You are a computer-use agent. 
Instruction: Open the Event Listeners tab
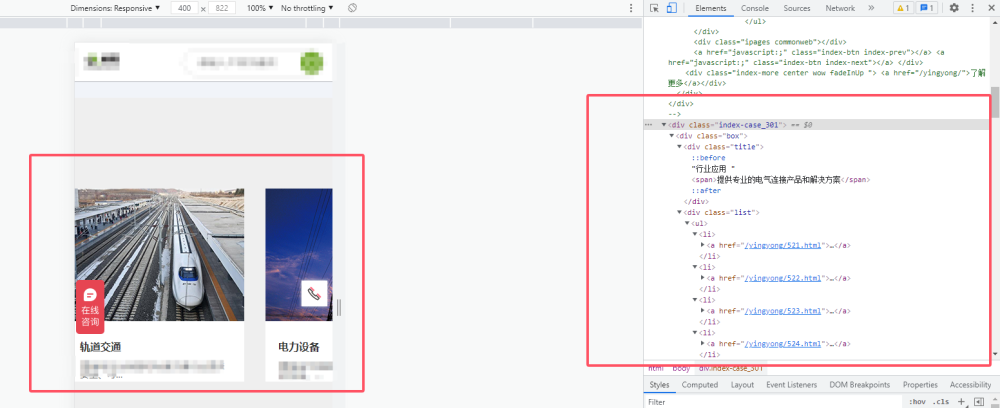click(x=791, y=385)
